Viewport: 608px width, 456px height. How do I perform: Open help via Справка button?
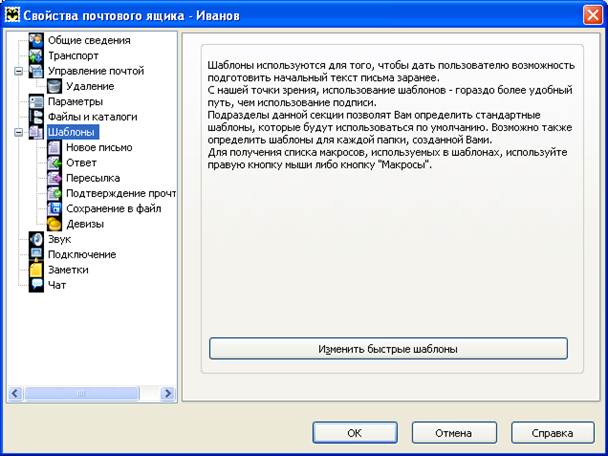pyautogui.click(x=553, y=433)
